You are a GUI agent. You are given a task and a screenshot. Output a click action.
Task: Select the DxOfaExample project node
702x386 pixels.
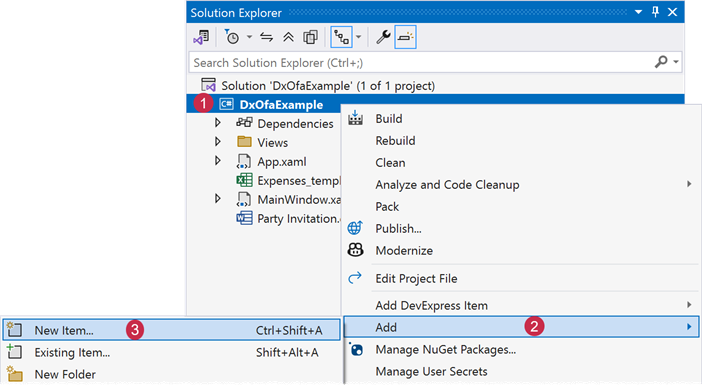[281, 105]
